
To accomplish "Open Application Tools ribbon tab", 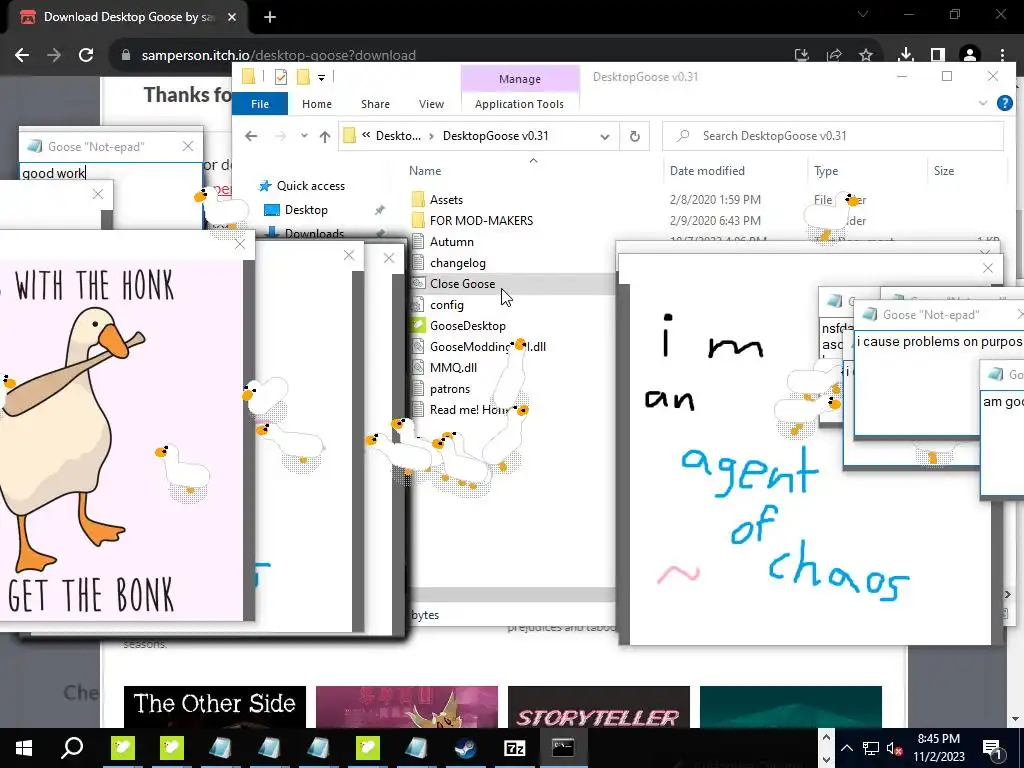I will pyautogui.click(x=519, y=104).
